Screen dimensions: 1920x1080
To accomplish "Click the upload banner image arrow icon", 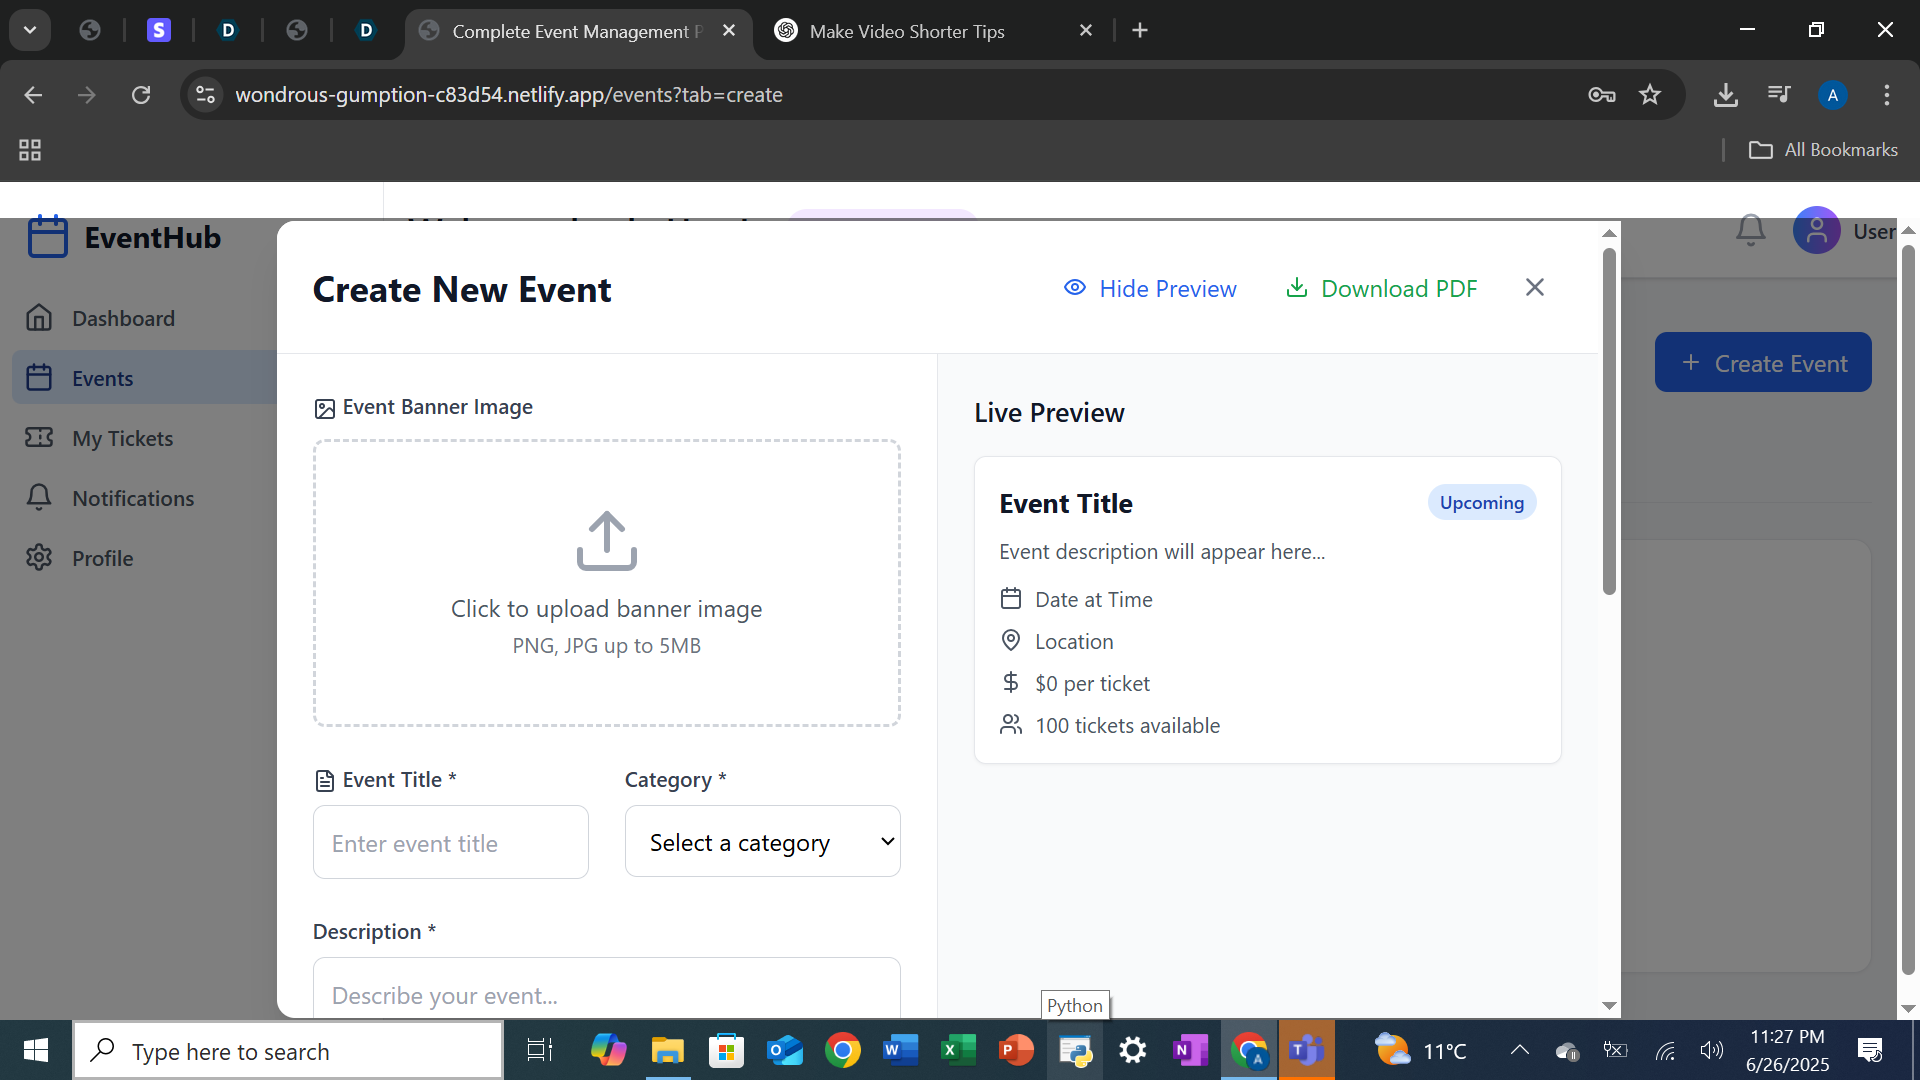I will [606, 541].
